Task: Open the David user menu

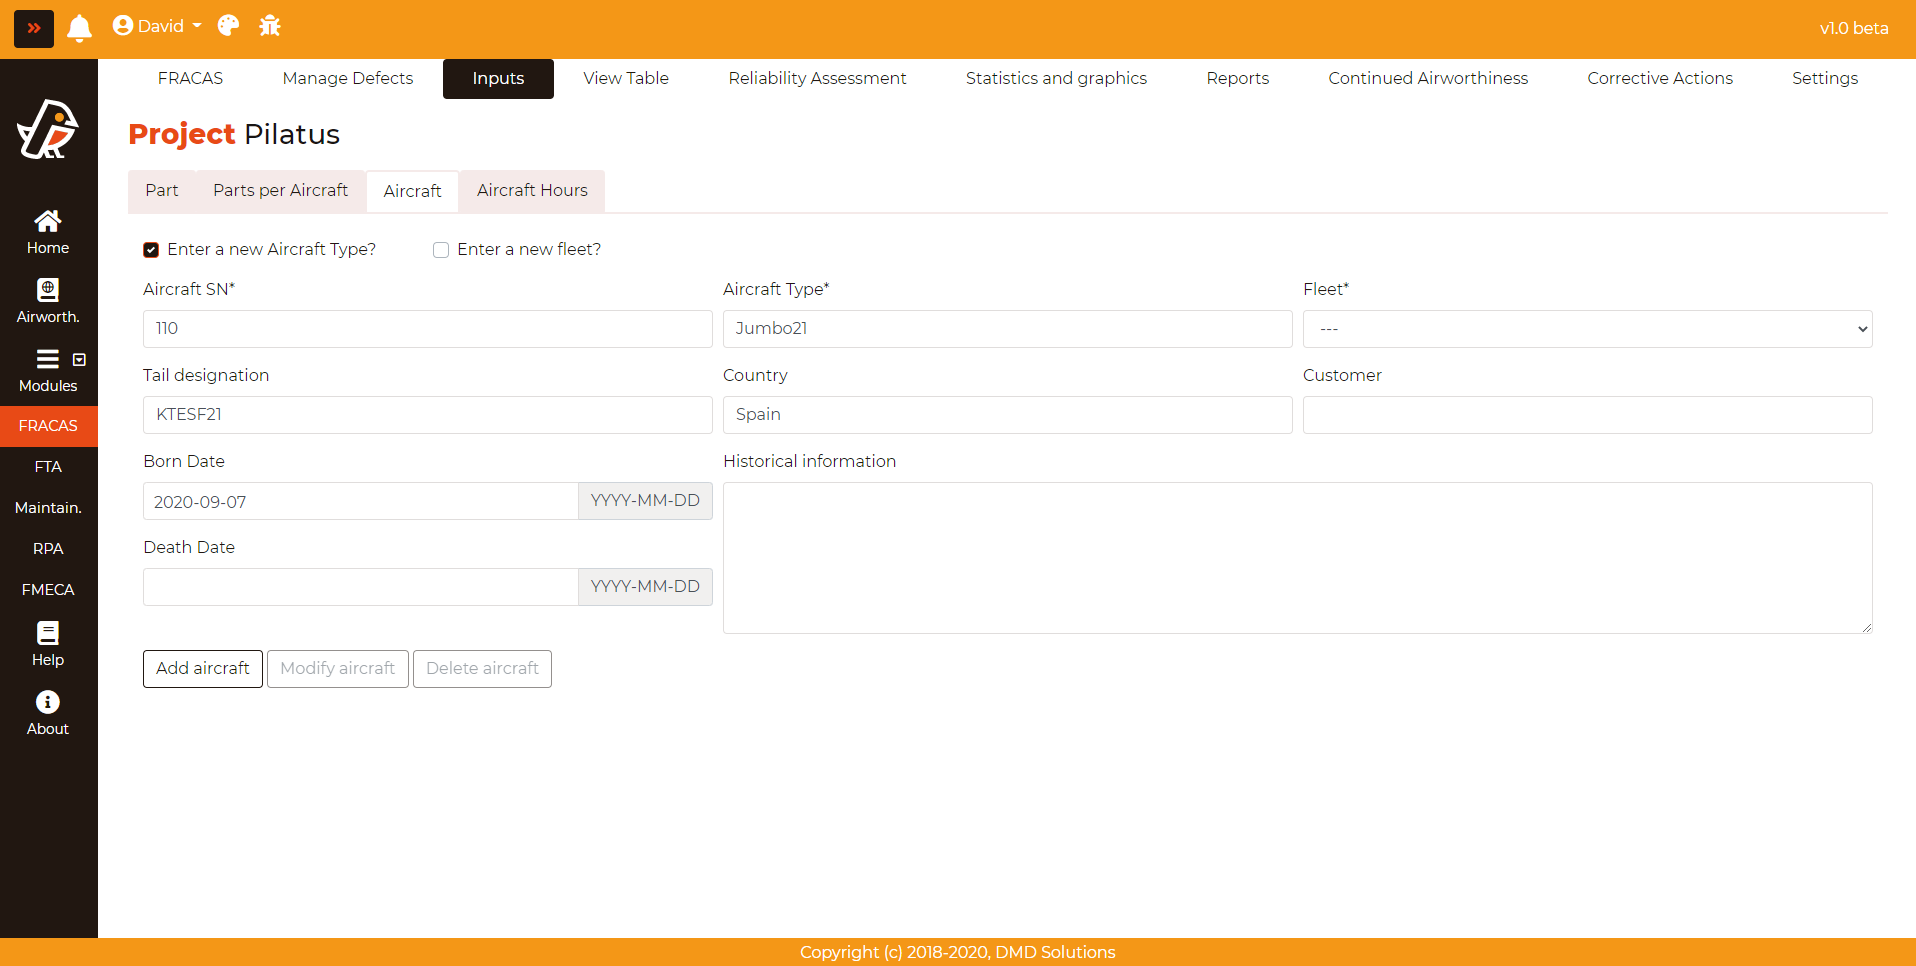Action: coord(157,26)
